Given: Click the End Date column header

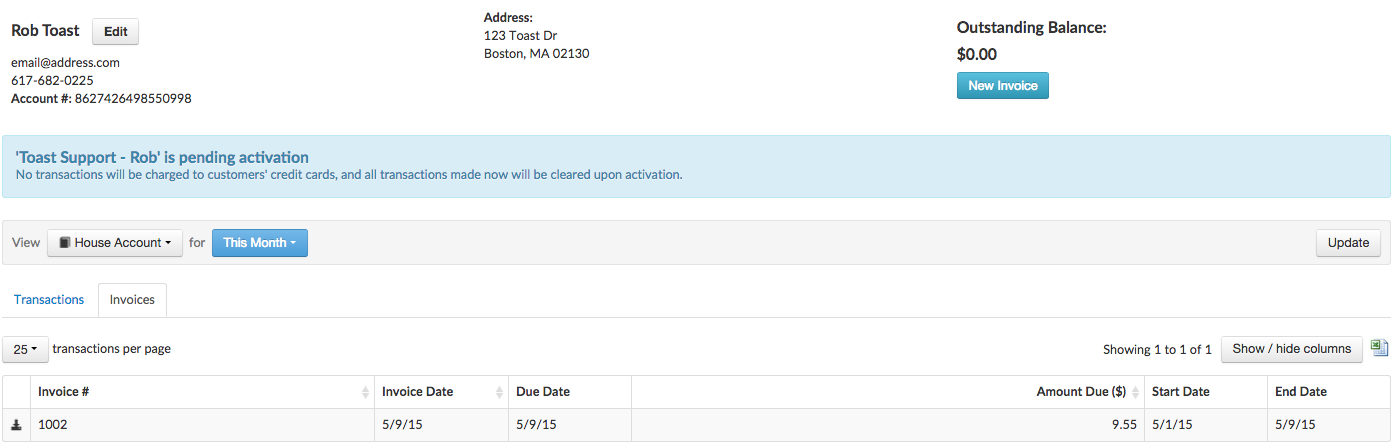Looking at the screenshot, I should pos(1301,392).
